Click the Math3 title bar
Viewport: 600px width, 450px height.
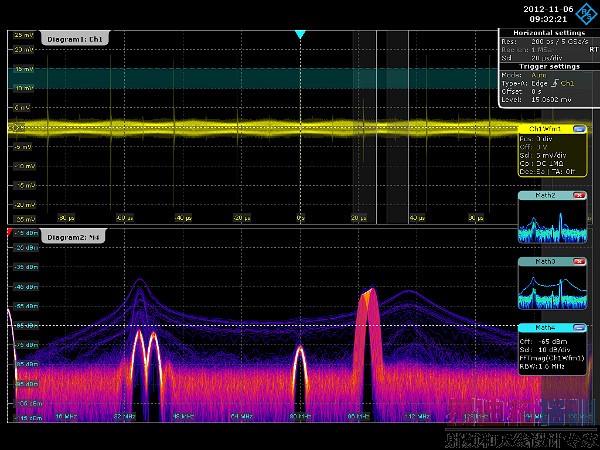[x=552, y=262]
